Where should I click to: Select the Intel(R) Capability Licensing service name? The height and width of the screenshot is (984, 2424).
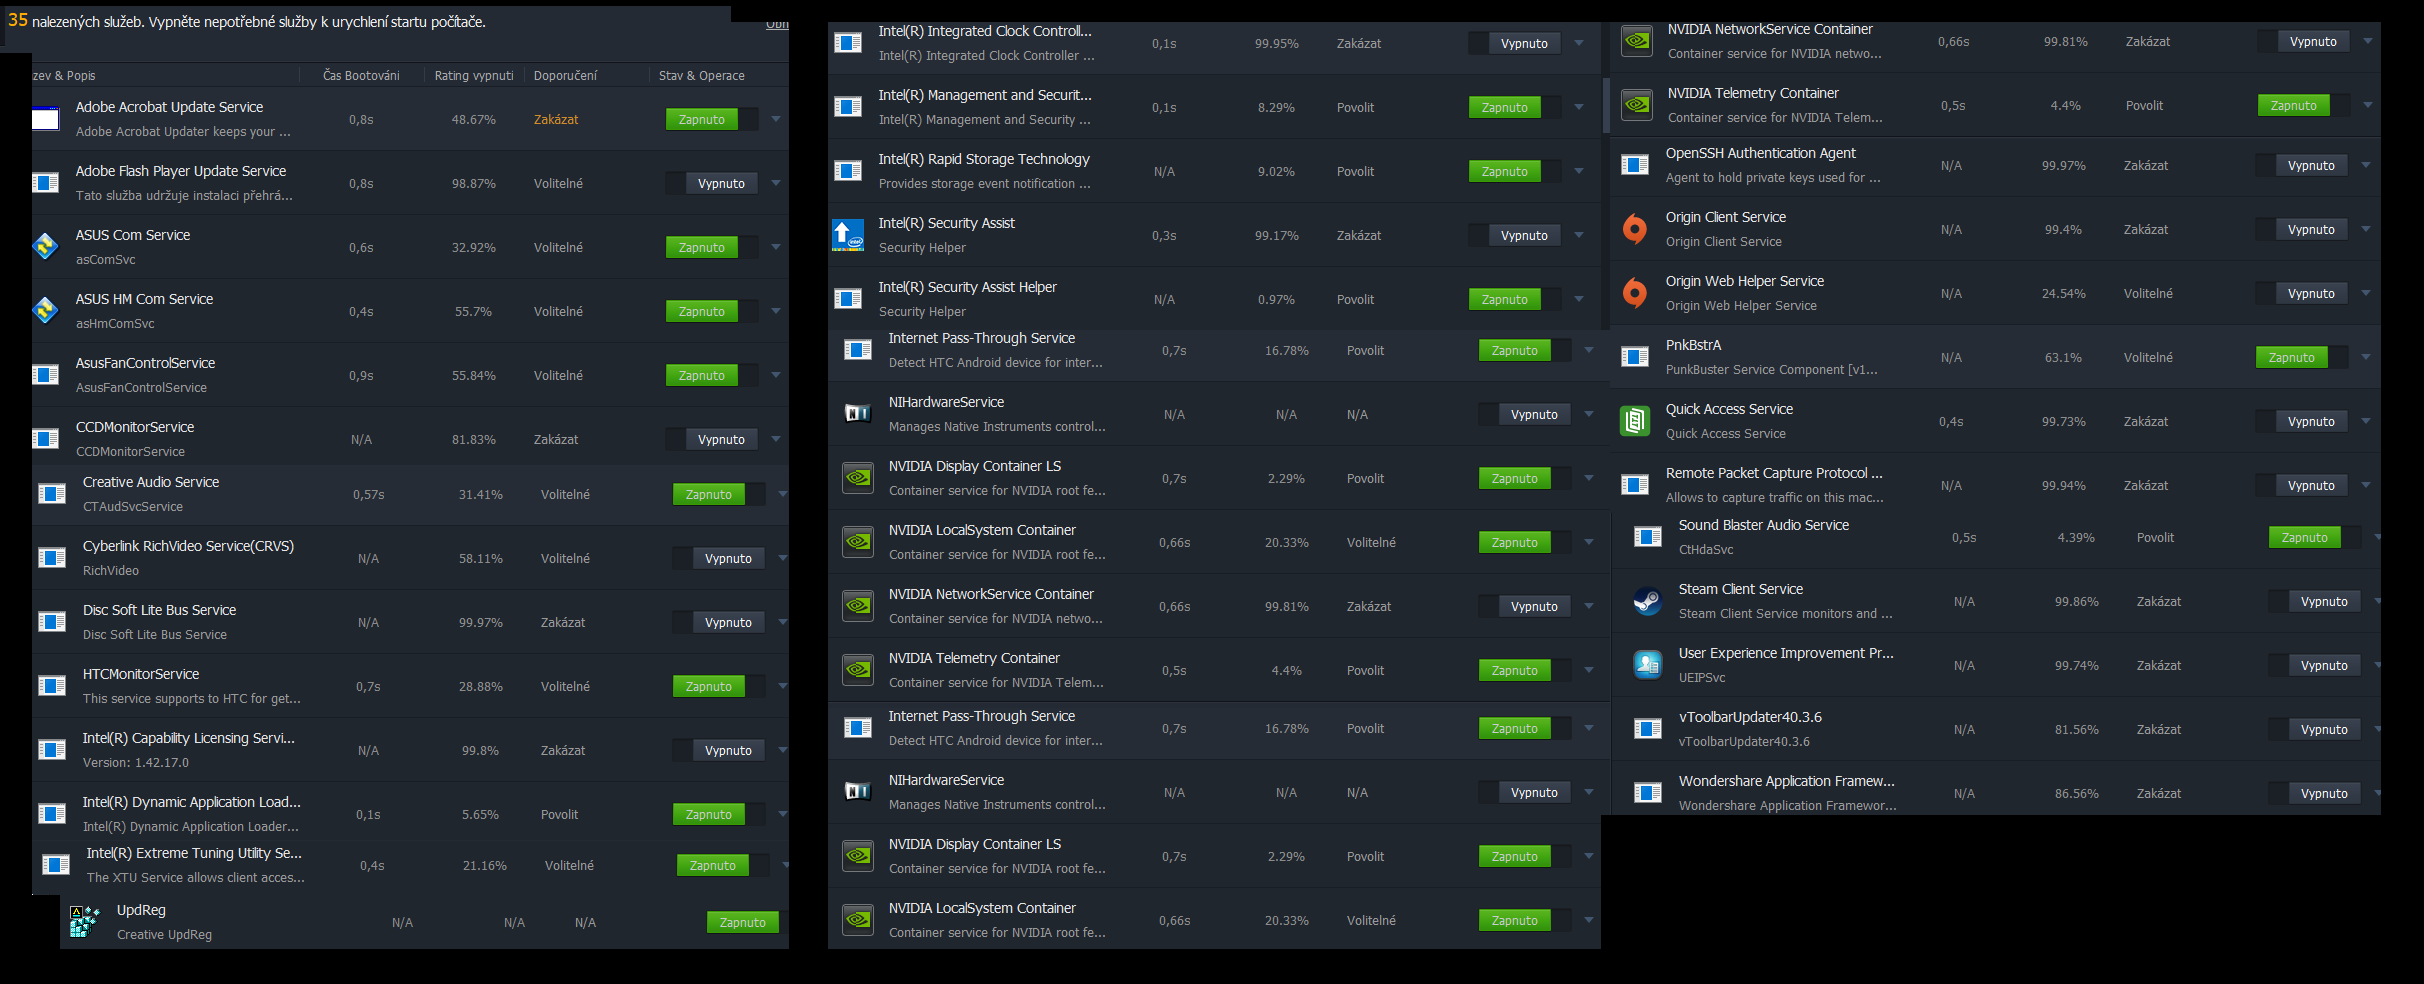click(x=189, y=738)
